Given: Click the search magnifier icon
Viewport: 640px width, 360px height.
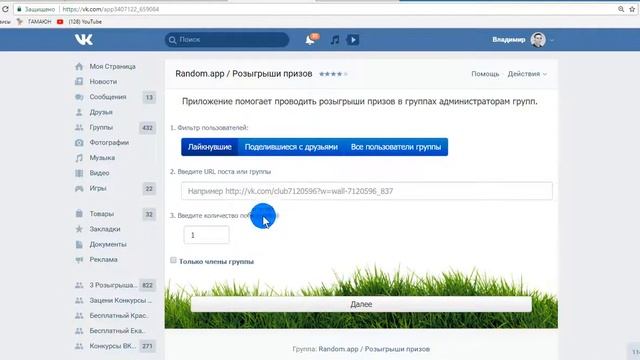Looking at the screenshot, I should [172, 40].
